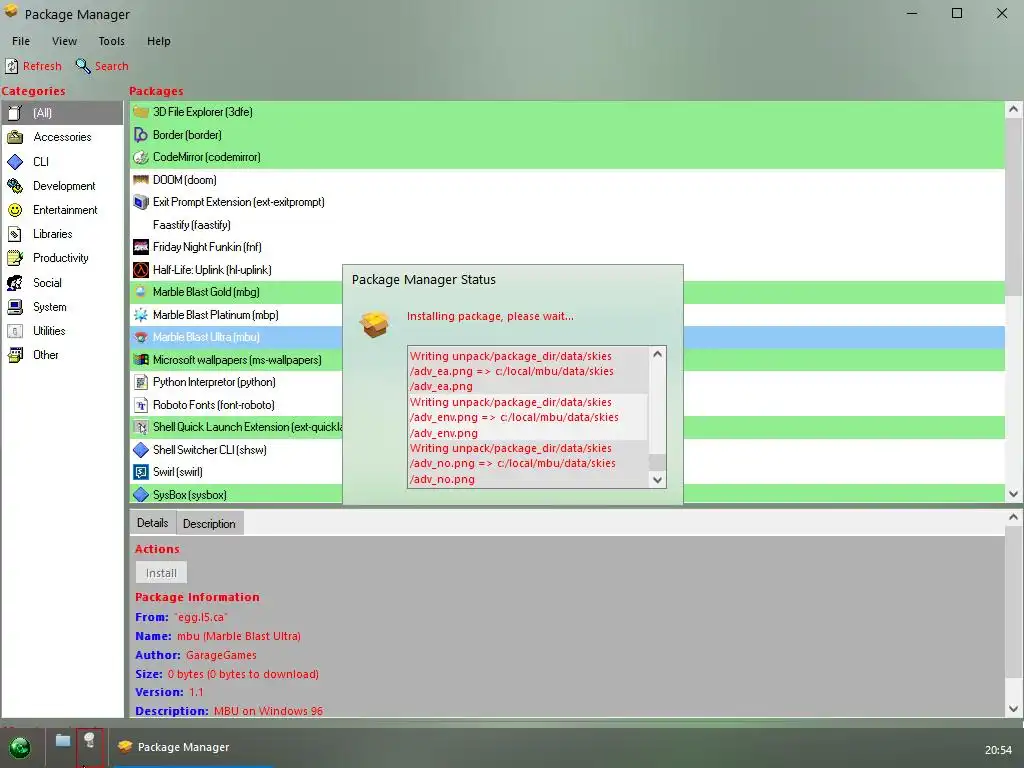1024x768 pixels.
Task: Click the status dialog package box icon
Action: (375, 324)
